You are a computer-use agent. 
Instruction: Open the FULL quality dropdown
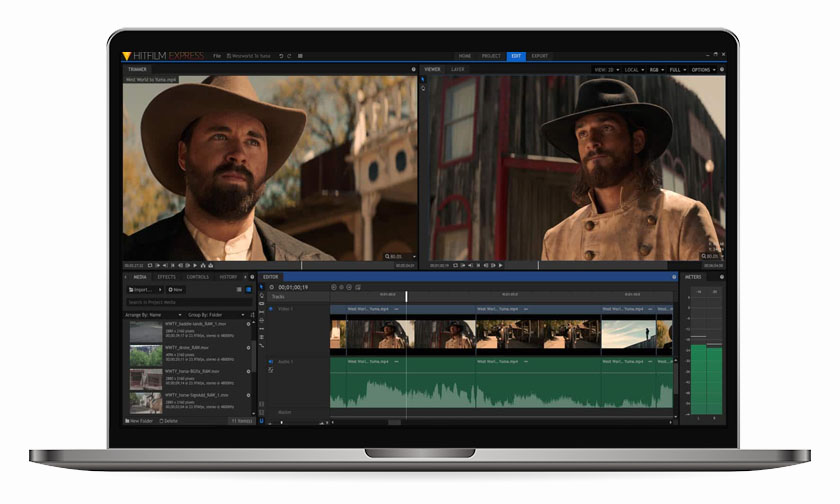pos(677,70)
